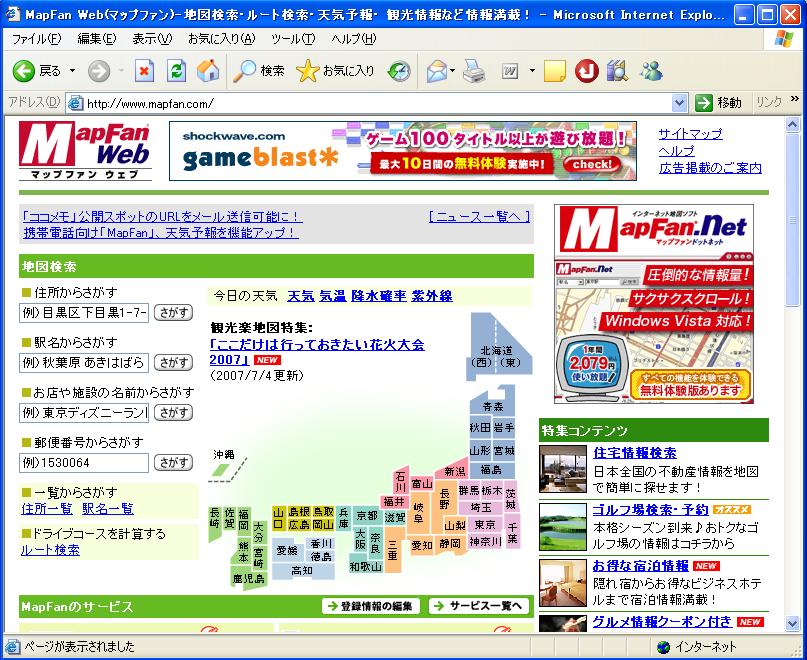Click the Mail envelope icon
807x660 pixels.
(x=437, y=71)
